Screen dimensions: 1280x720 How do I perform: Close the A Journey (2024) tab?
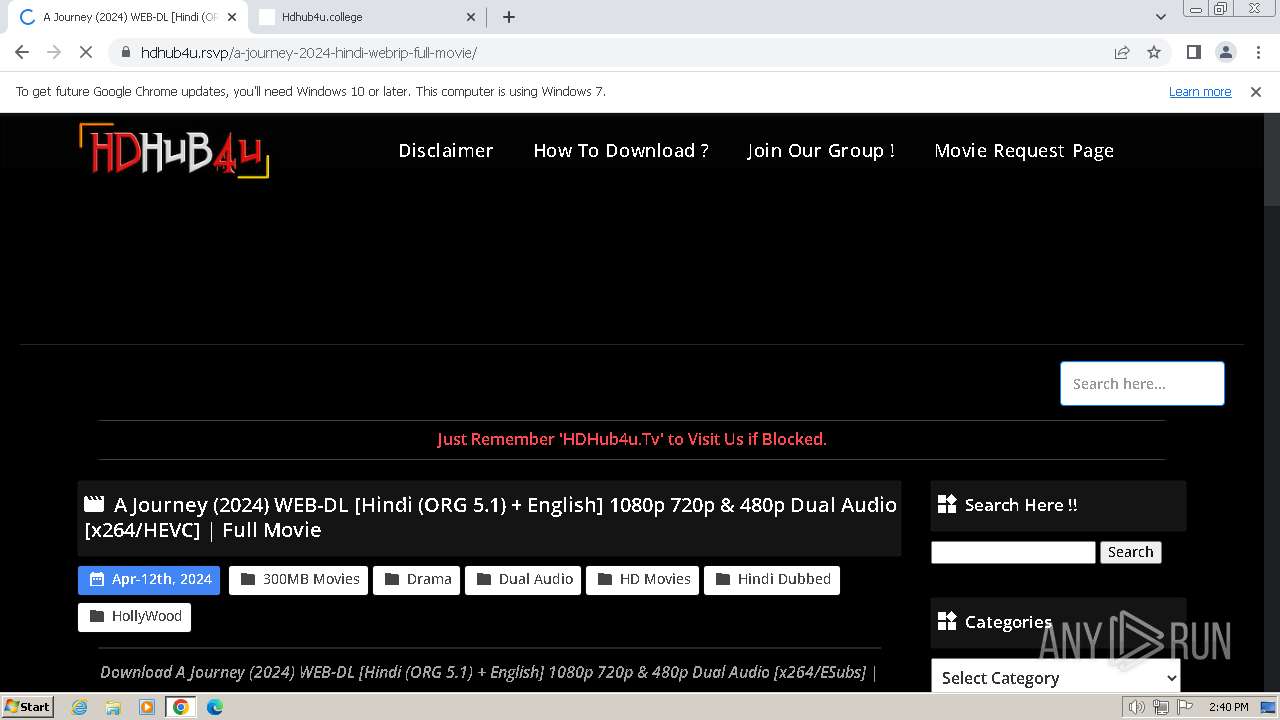pos(231,17)
